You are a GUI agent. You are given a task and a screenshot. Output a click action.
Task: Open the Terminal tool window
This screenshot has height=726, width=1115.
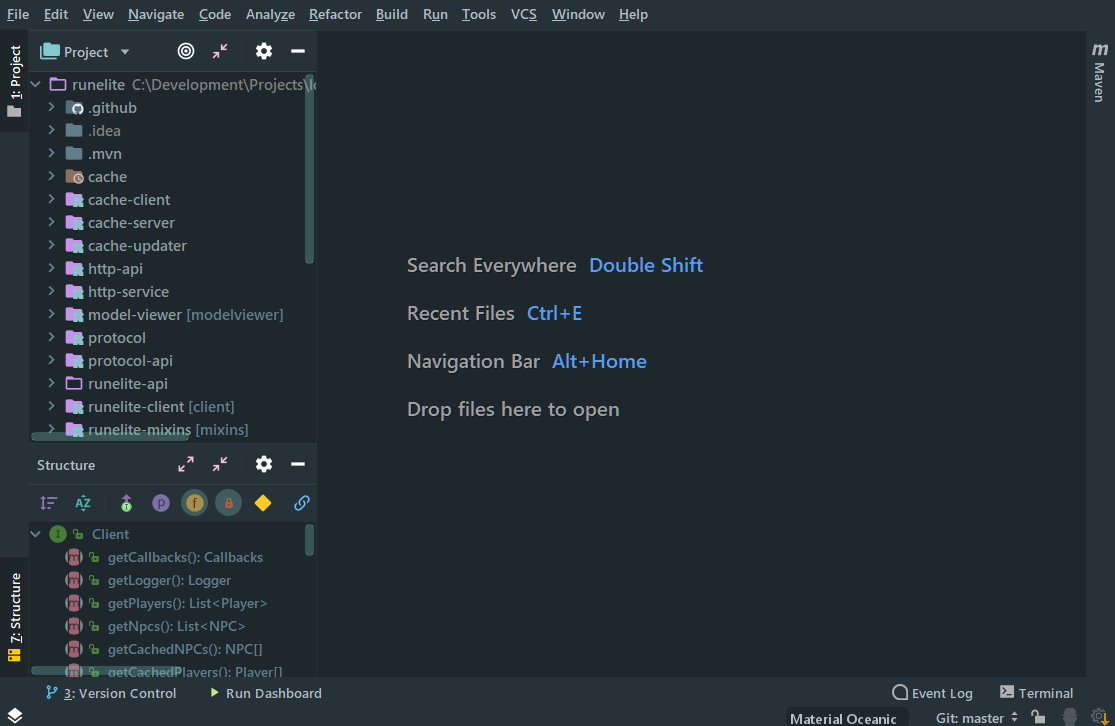point(1045,692)
